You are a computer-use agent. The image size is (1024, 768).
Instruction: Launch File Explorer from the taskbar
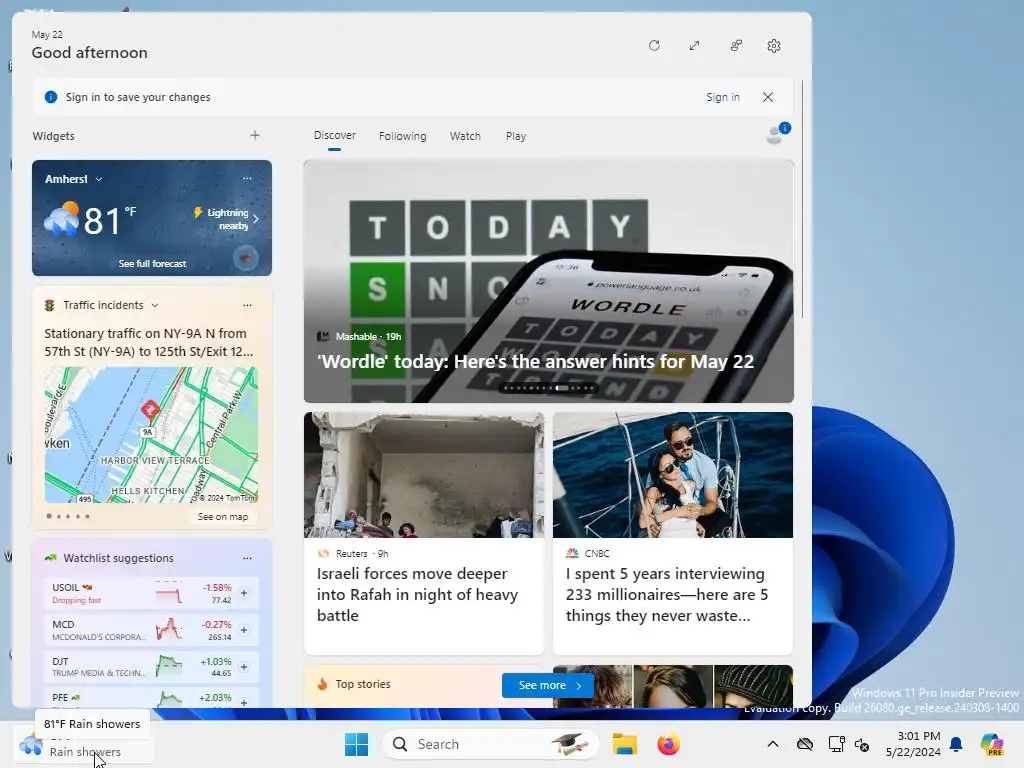[x=624, y=744]
